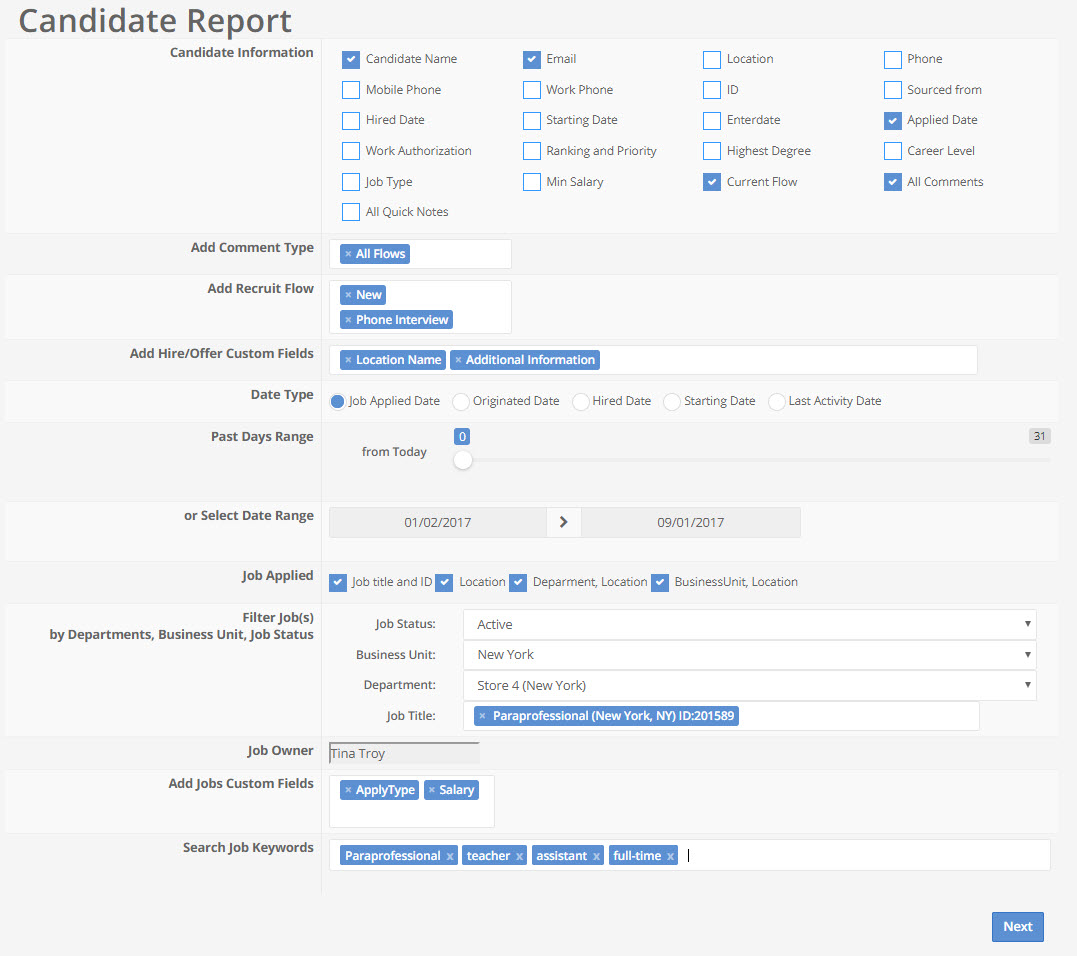Select the Hired Date date type radio
This screenshot has width=1077, height=956.
click(x=580, y=401)
